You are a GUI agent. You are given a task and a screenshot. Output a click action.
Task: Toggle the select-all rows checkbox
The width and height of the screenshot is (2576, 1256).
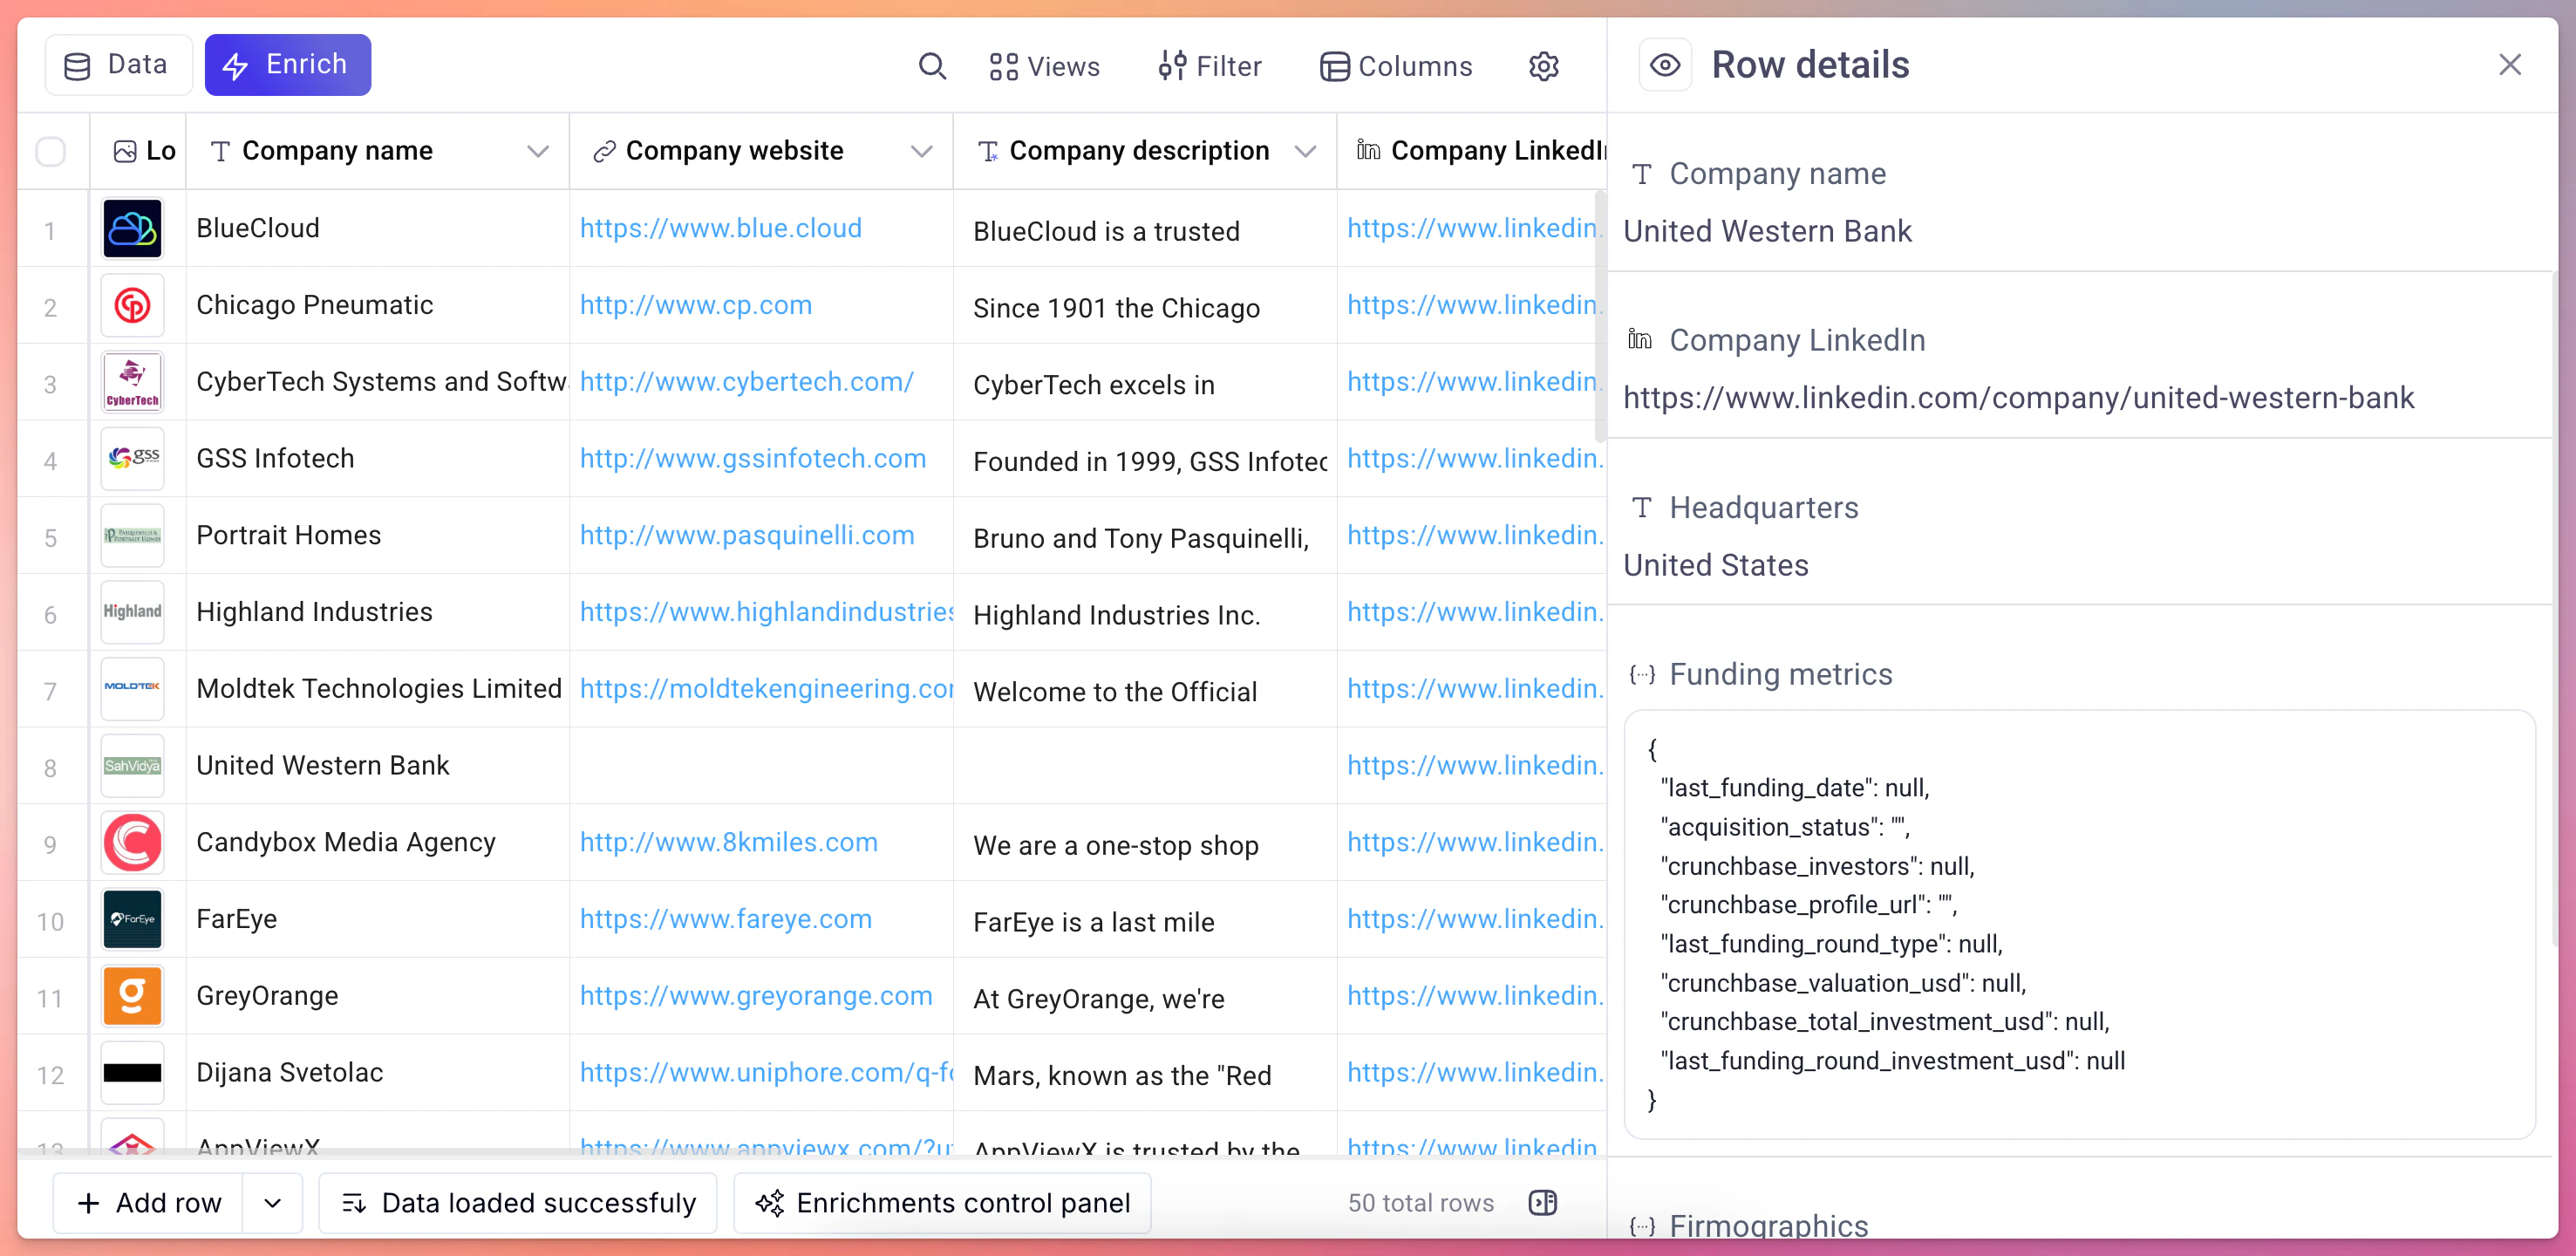pos(50,151)
